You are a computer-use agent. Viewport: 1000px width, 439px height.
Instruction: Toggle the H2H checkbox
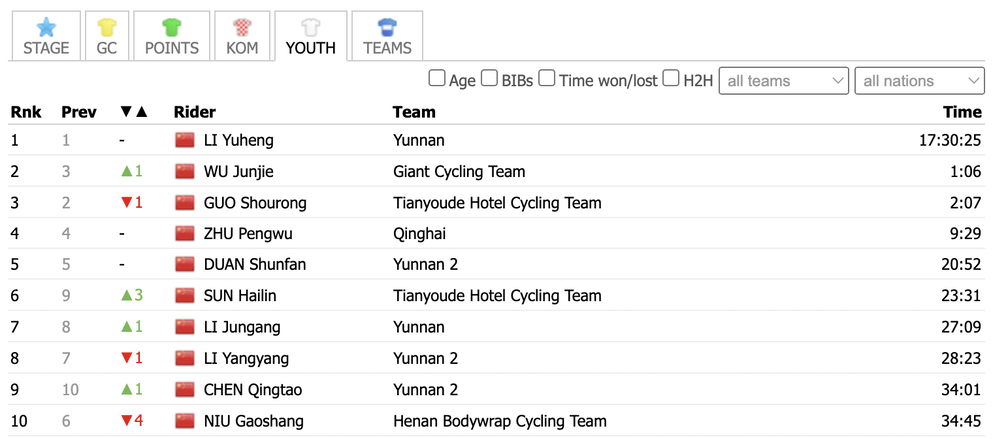tap(670, 79)
